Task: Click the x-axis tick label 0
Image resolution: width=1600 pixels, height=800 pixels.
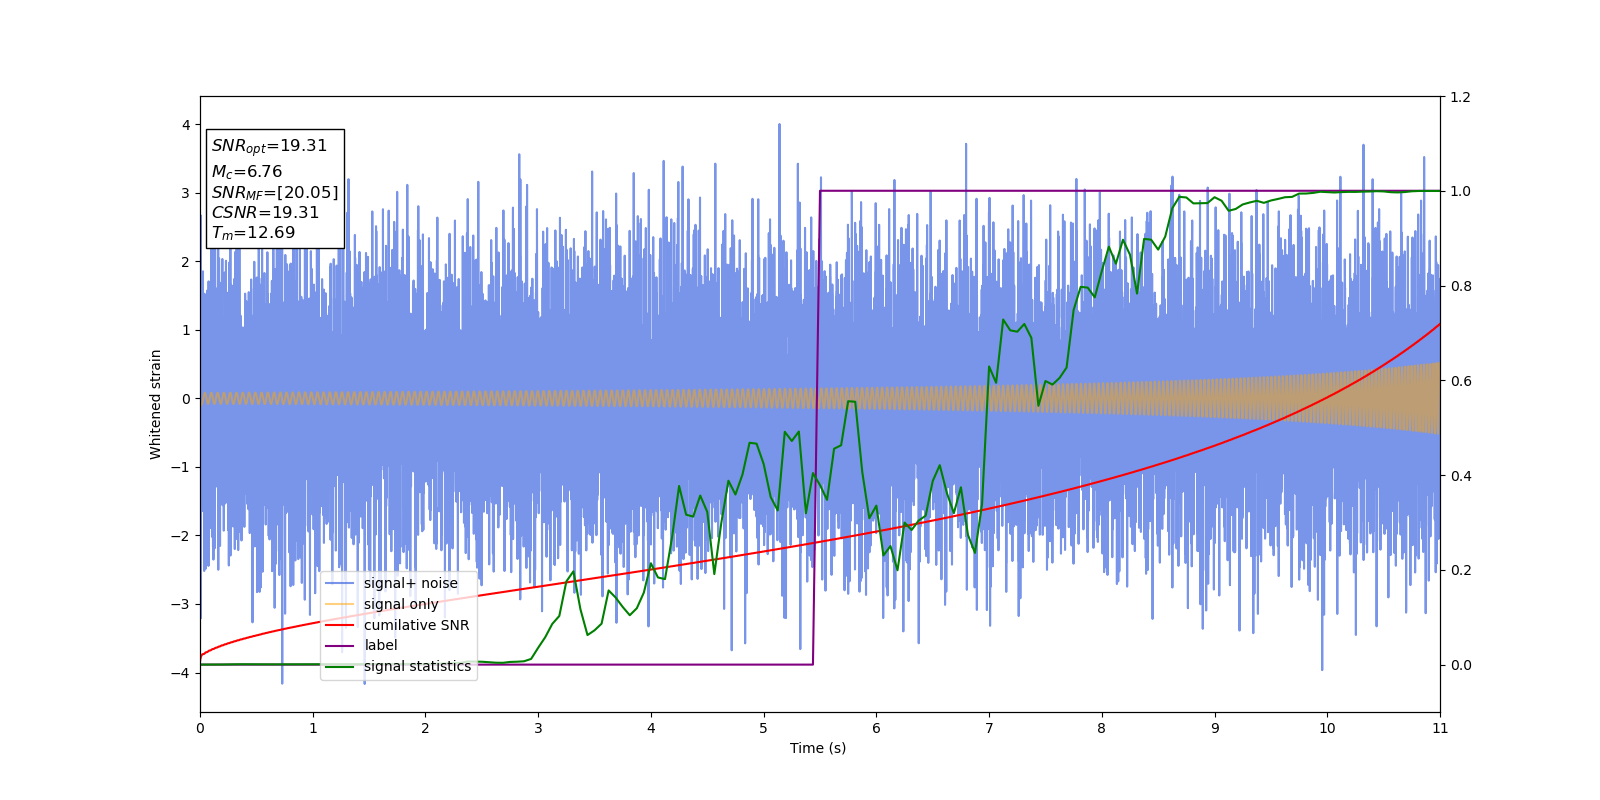Action: pos(200,728)
